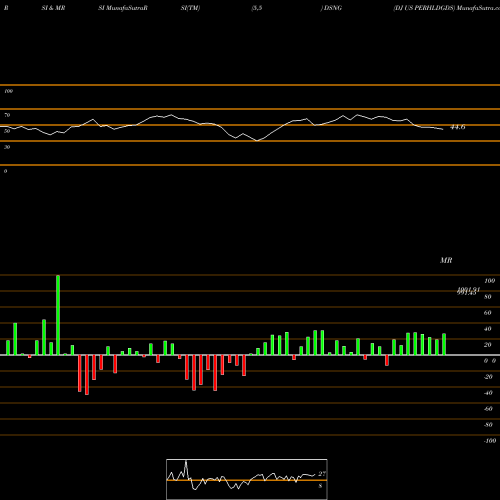
Task: Click the RSI left-axis label 70
Action: (7, 115)
